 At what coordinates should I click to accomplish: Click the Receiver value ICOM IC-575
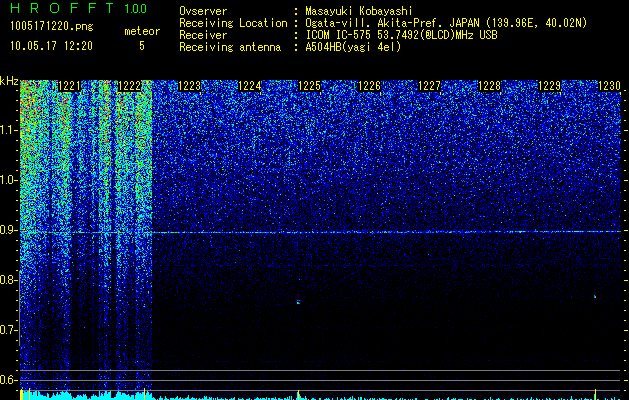click(339, 35)
